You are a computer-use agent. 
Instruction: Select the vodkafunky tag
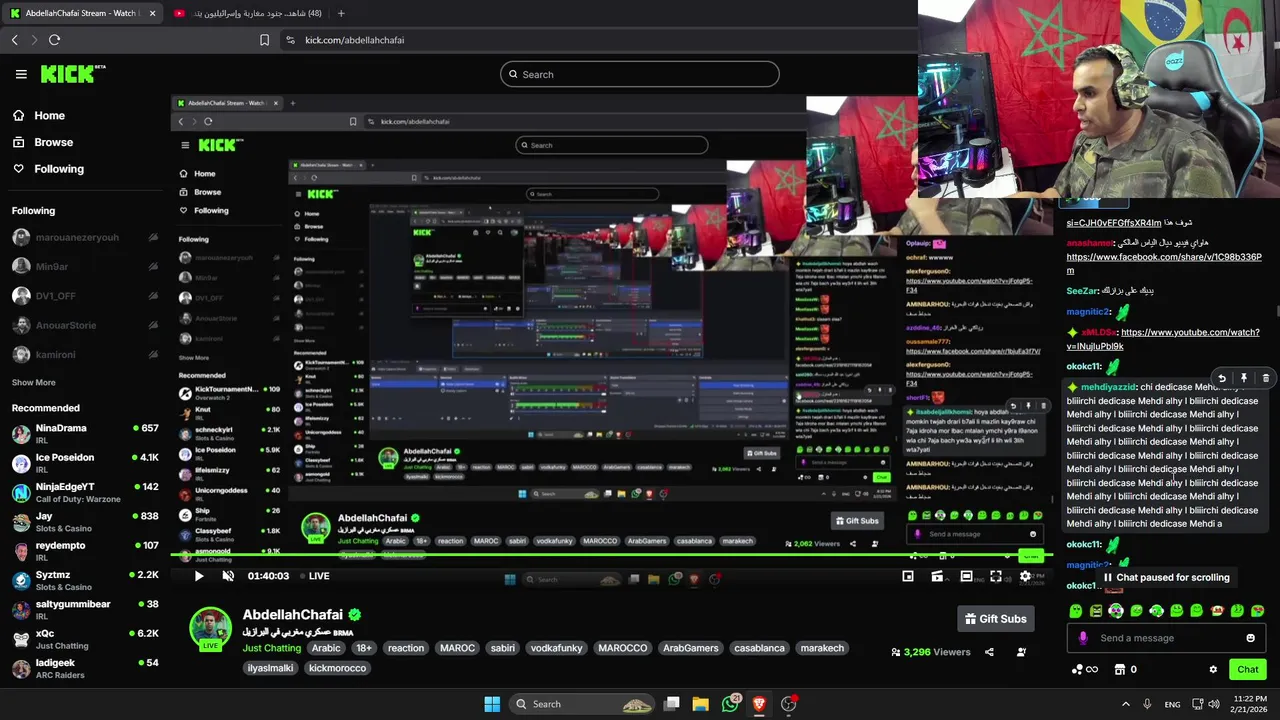(555, 648)
